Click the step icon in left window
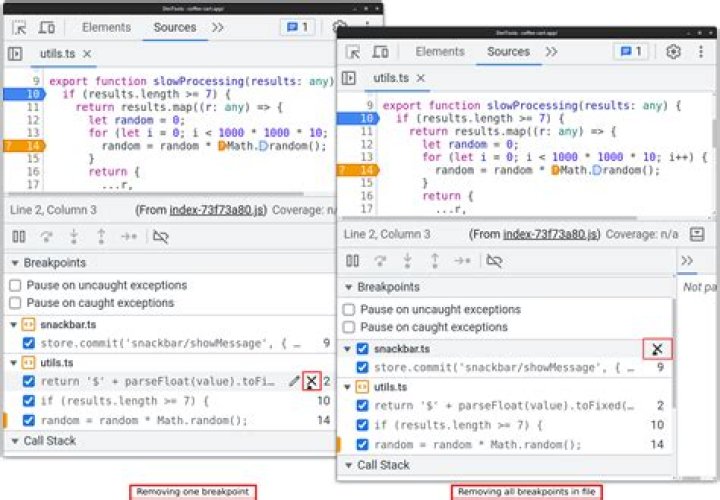 [129, 237]
